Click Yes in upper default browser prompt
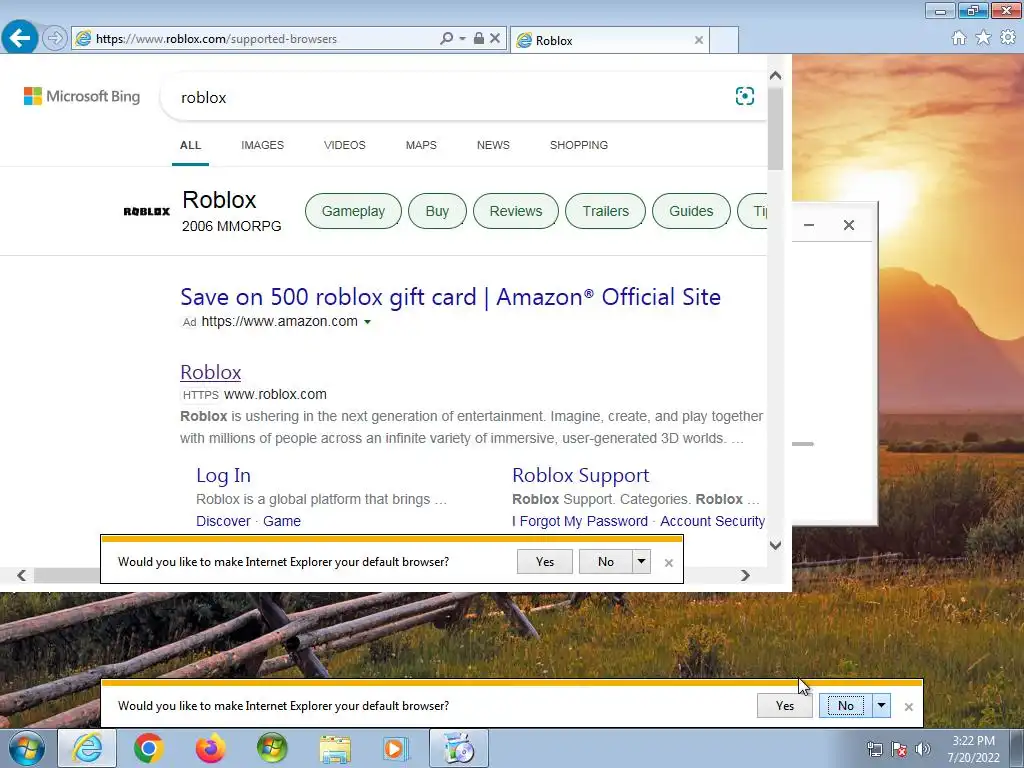 click(545, 562)
